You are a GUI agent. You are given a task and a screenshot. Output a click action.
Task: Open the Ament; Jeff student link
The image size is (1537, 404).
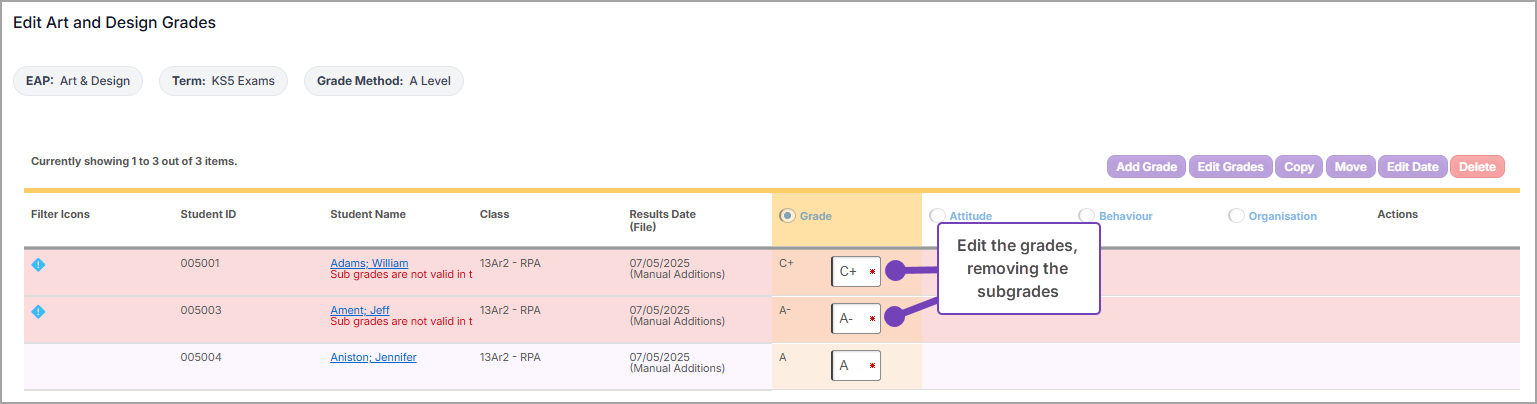click(x=360, y=310)
